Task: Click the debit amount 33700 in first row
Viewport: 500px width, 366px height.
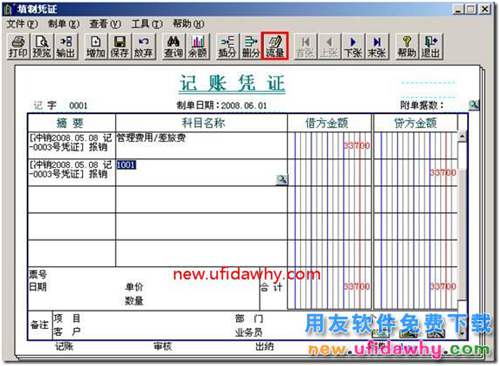Action: click(357, 145)
